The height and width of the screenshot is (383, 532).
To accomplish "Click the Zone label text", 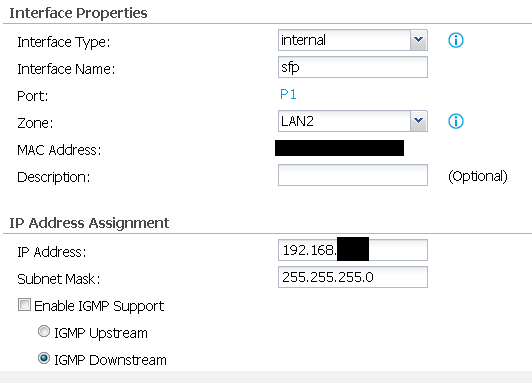I will coord(35,123).
